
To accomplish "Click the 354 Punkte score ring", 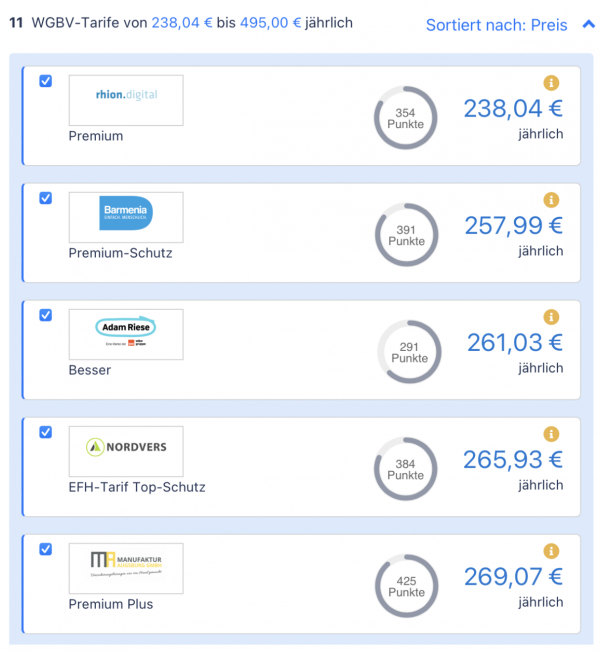I will pos(406,118).
